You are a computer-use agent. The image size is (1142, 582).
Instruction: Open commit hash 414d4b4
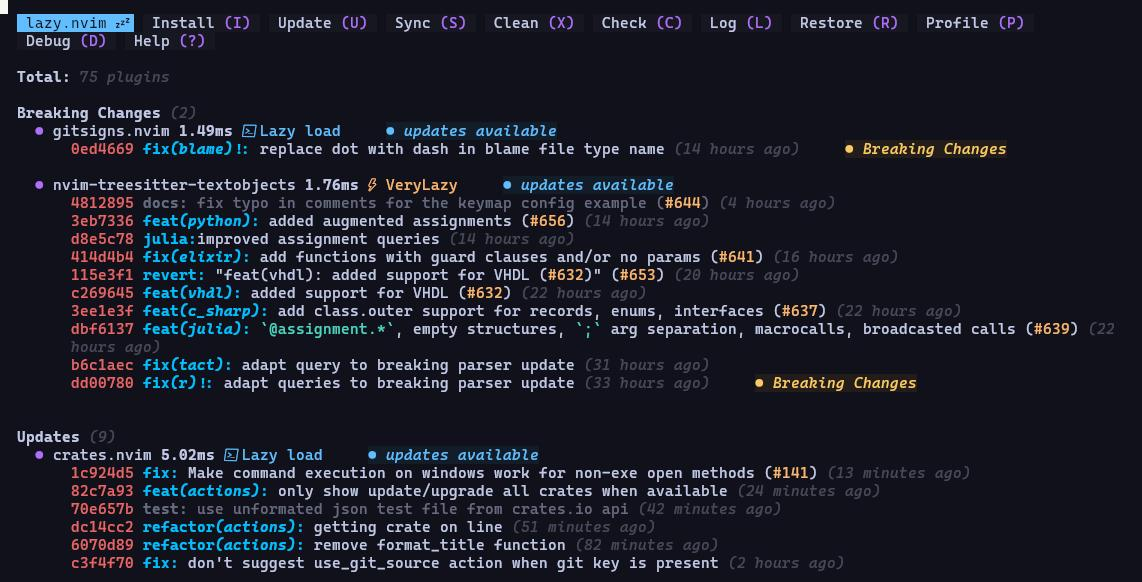(x=102, y=257)
